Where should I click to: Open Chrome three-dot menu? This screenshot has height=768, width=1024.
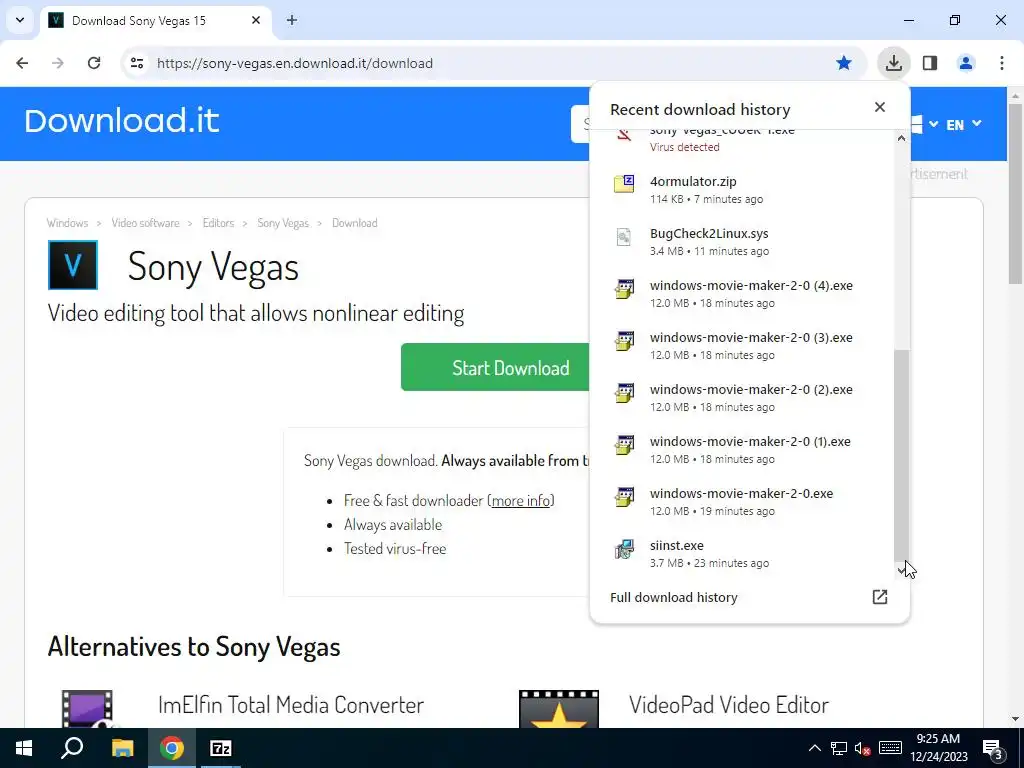coord(1002,63)
